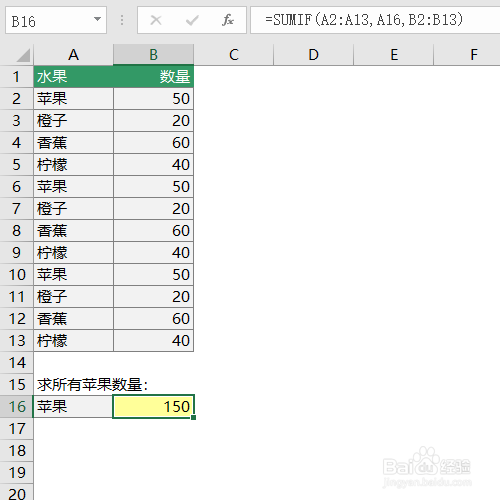Select column A header

tap(73, 55)
